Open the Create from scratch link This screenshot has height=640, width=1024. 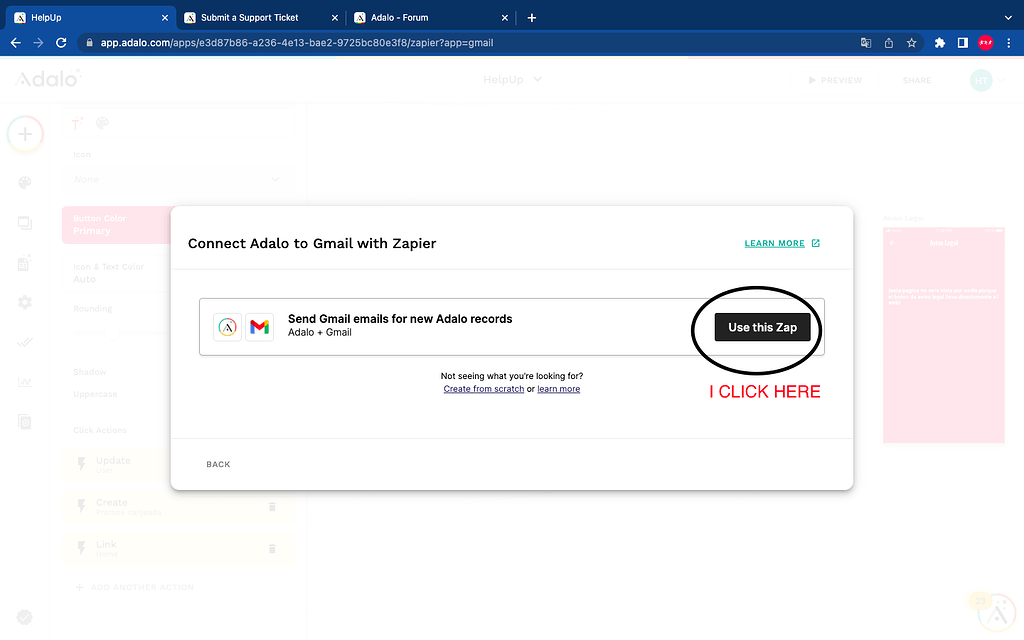483,389
